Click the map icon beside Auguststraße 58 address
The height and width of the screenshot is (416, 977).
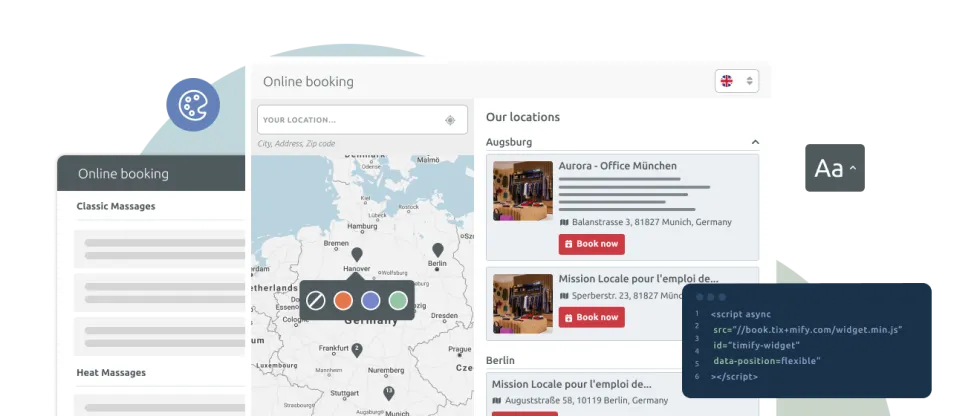coord(497,400)
